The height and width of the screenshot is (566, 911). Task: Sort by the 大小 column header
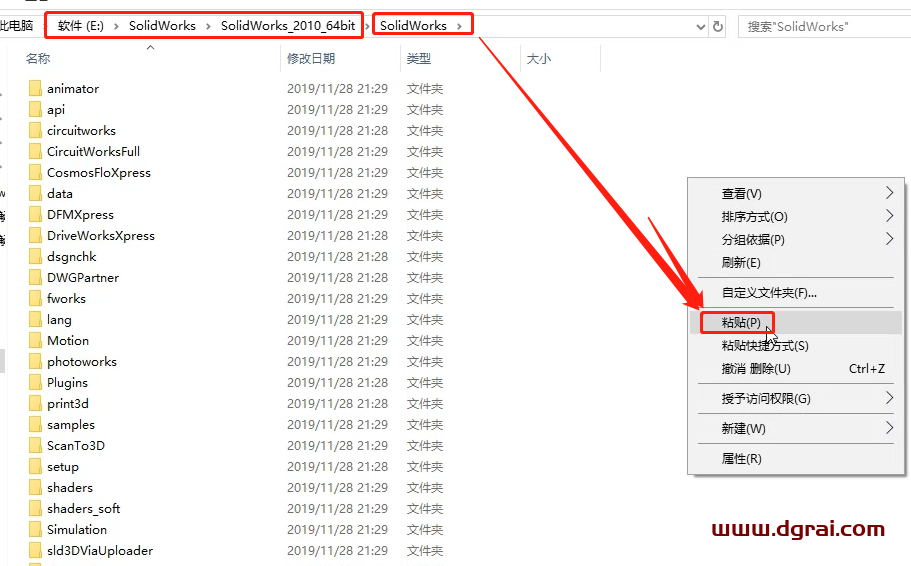pos(539,59)
